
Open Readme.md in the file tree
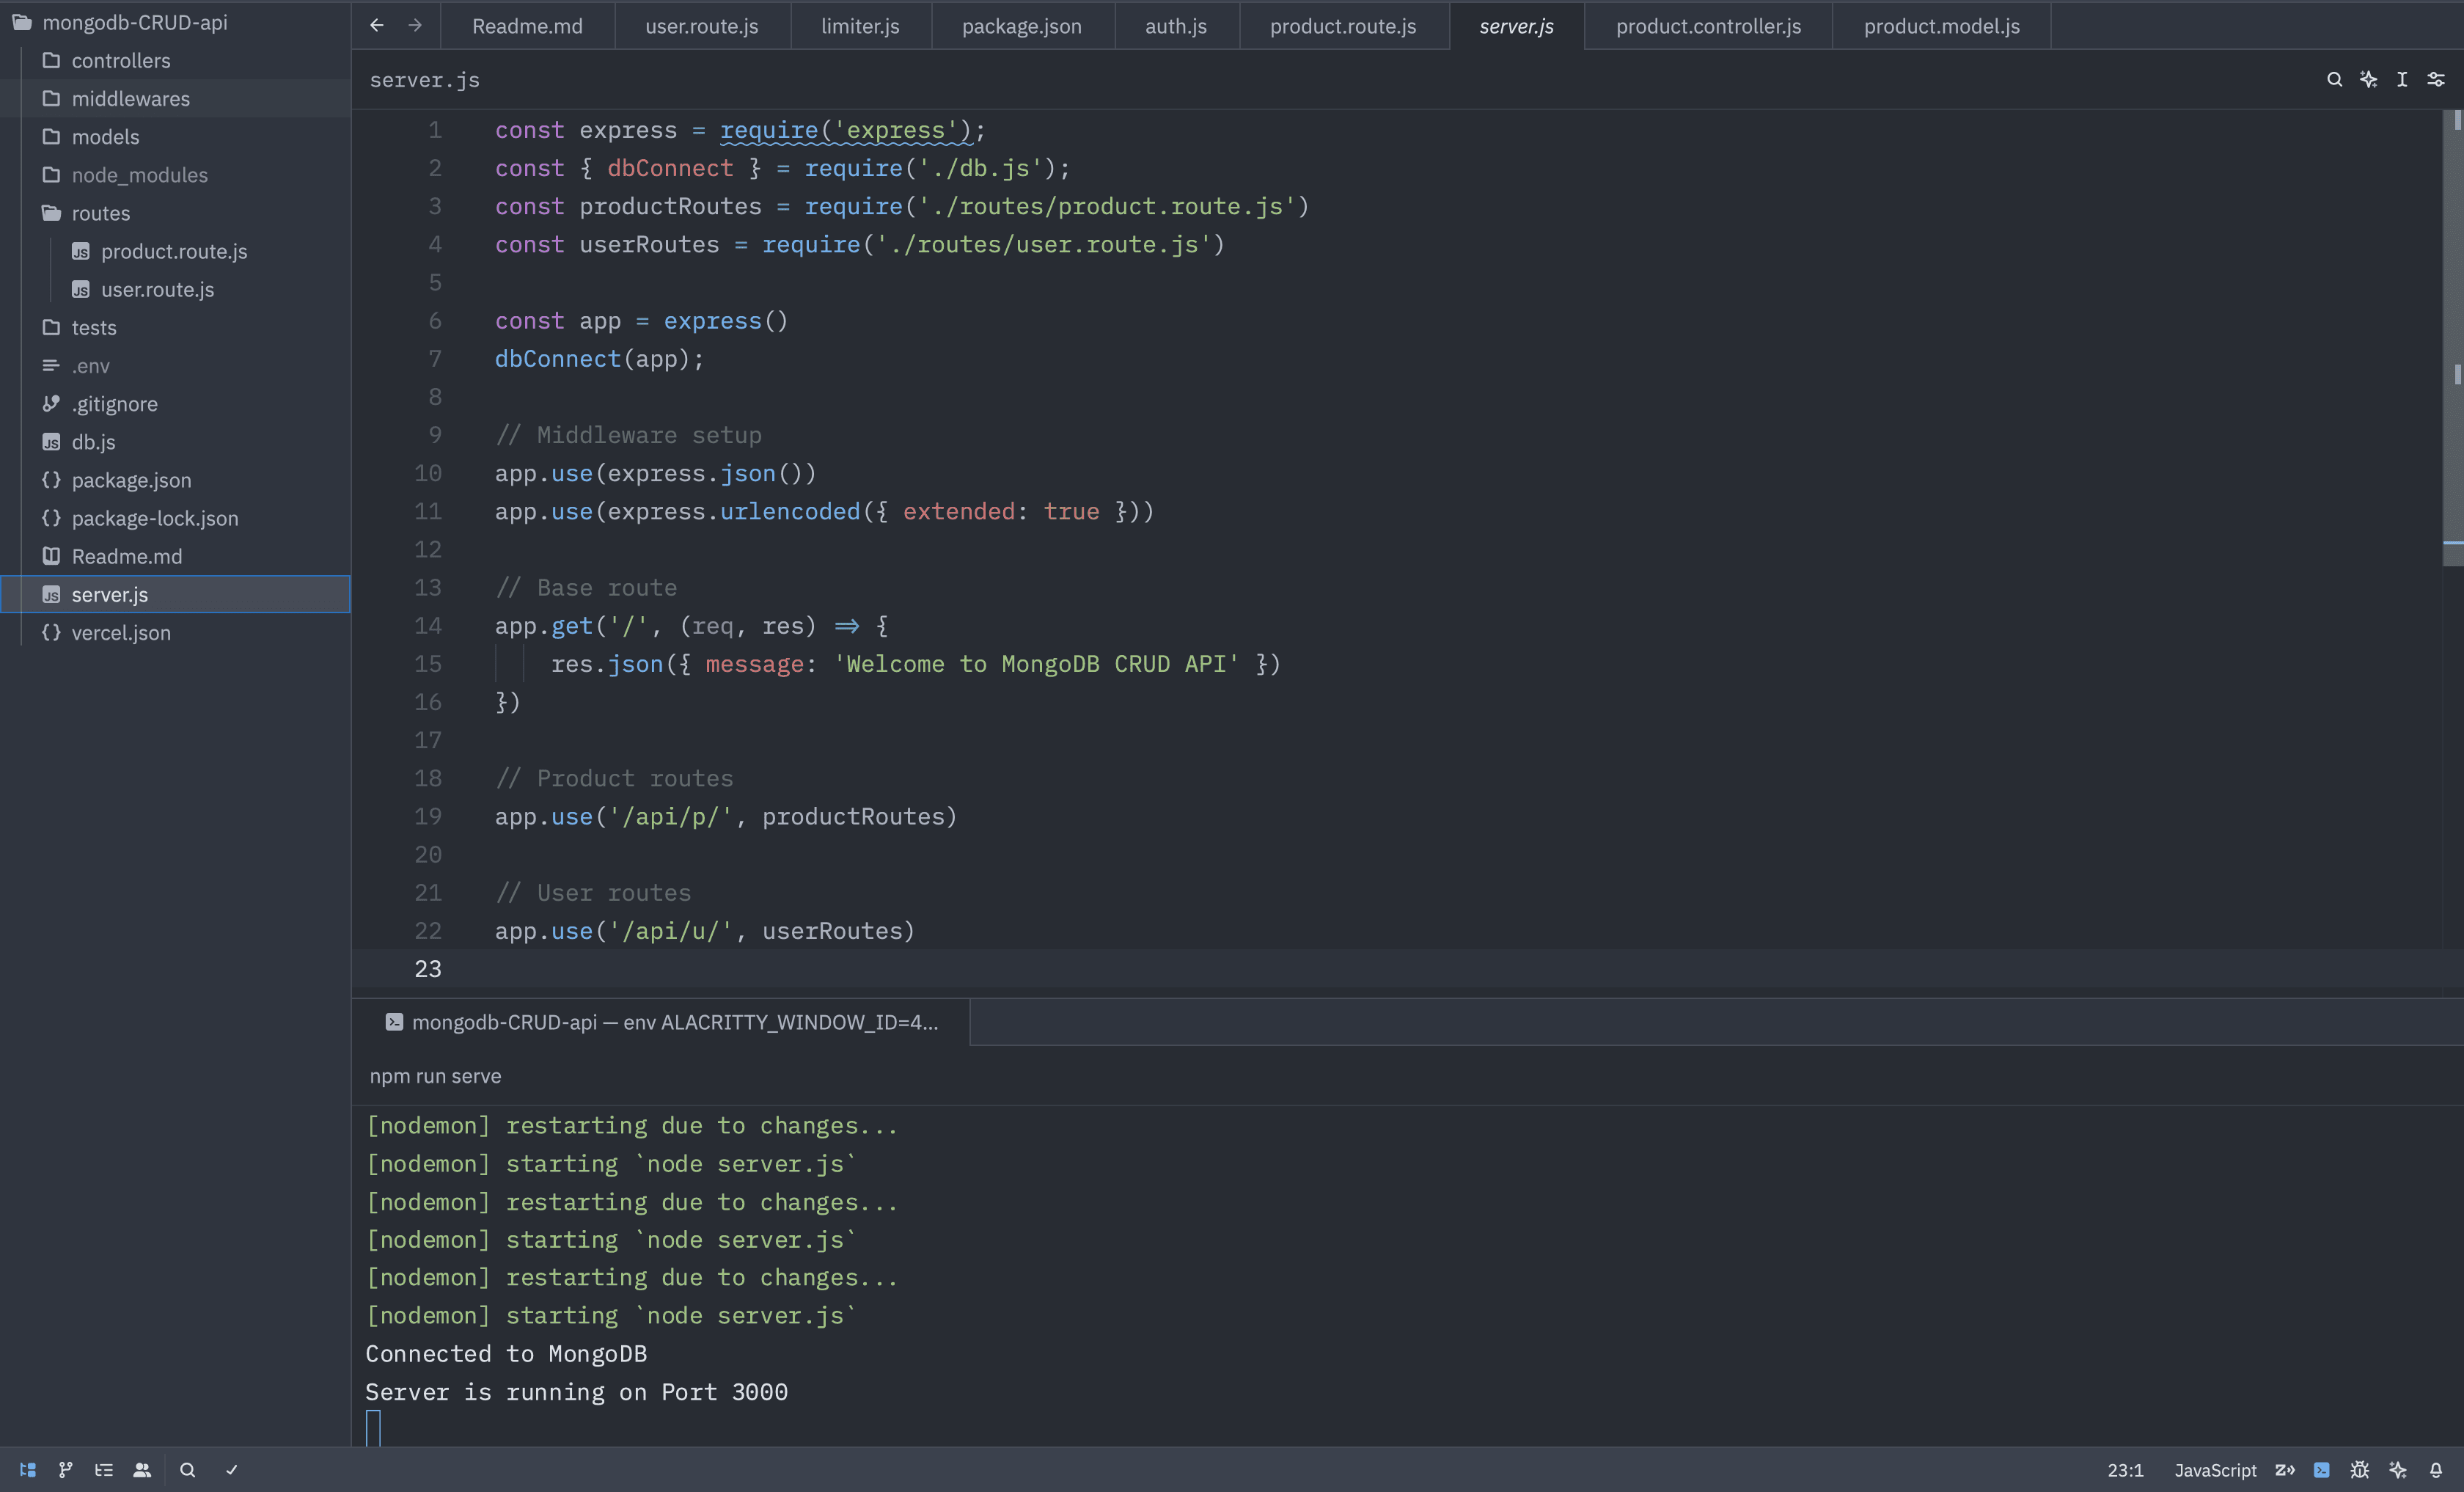coord(175,556)
